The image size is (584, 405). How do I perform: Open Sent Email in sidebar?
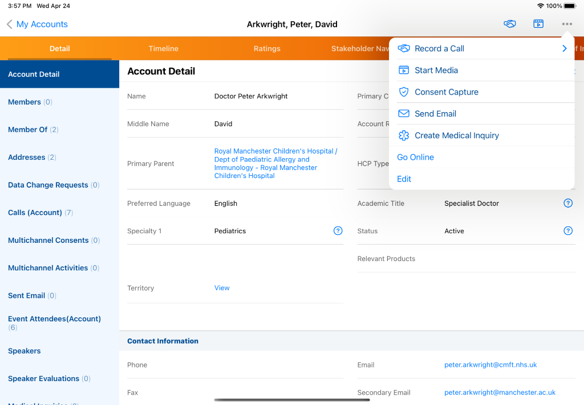click(x=60, y=295)
